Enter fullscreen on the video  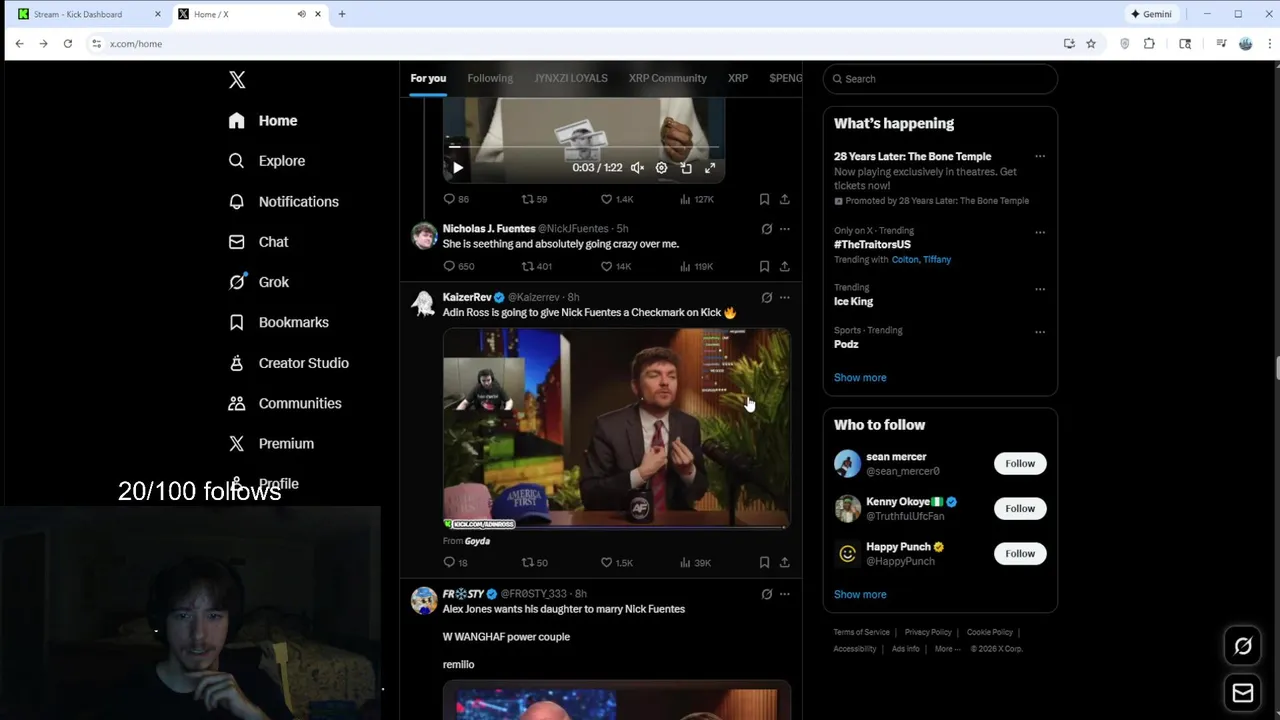710,168
